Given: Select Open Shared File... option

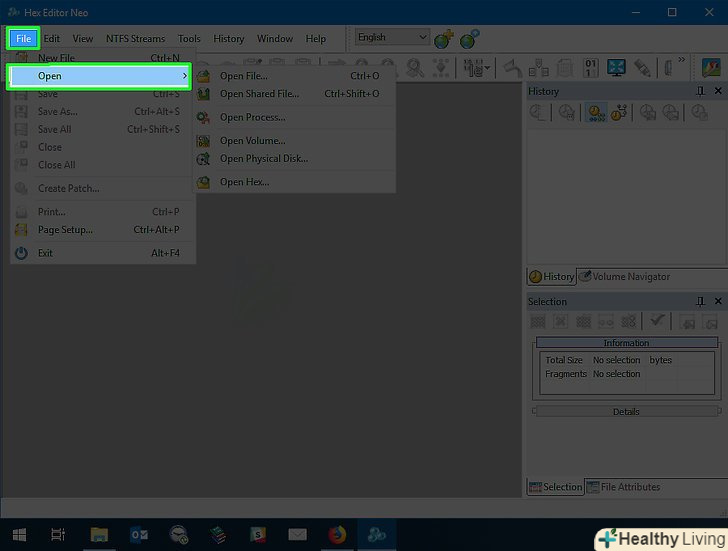Looking at the screenshot, I should [x=294, y=94].
